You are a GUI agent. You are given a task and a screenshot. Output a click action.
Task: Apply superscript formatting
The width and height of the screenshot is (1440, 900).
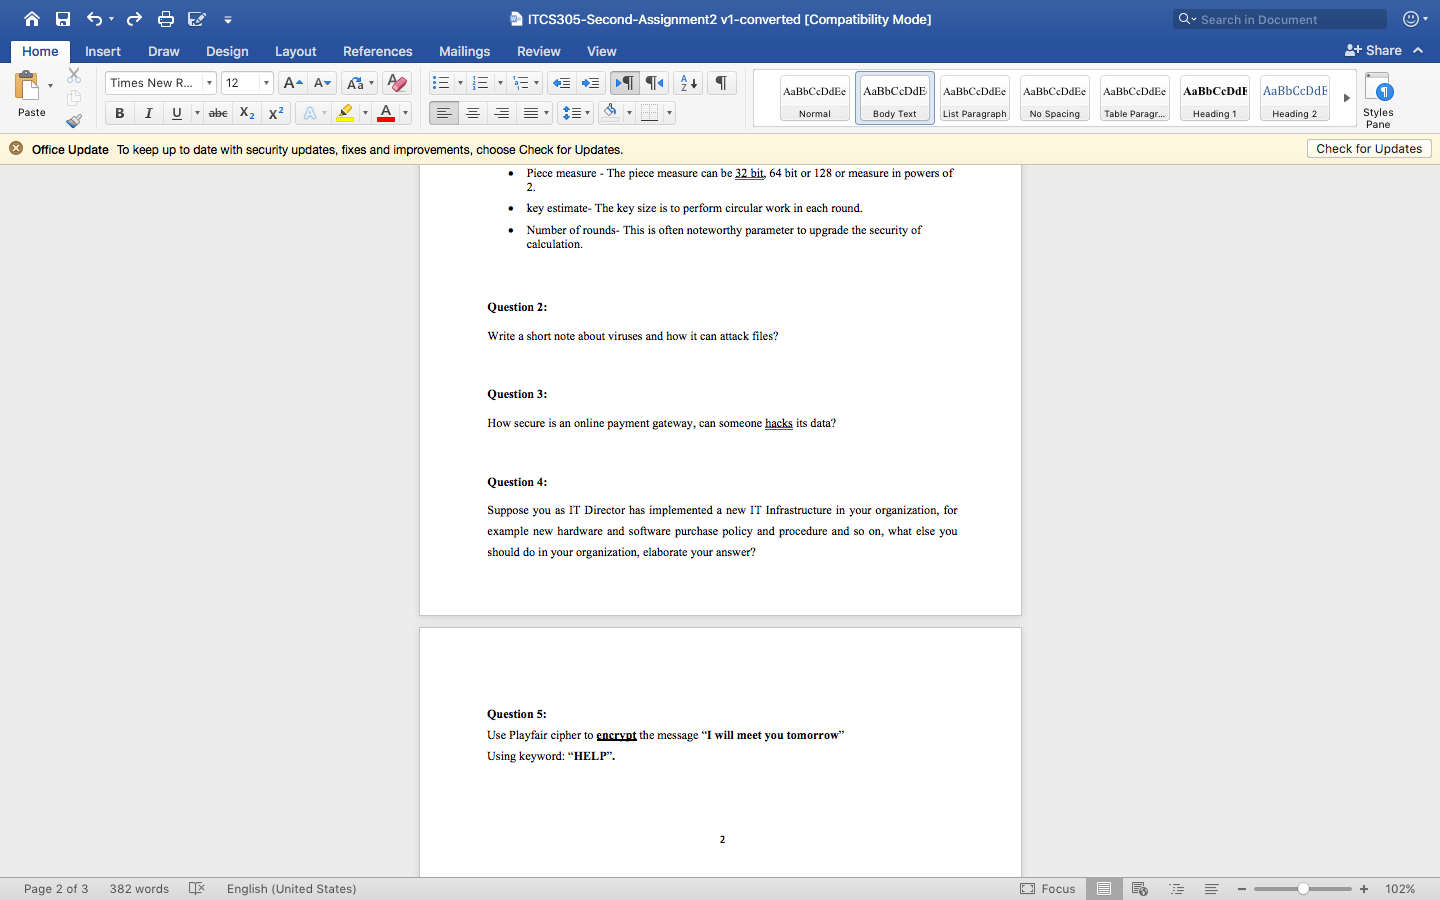click(276, 113)
